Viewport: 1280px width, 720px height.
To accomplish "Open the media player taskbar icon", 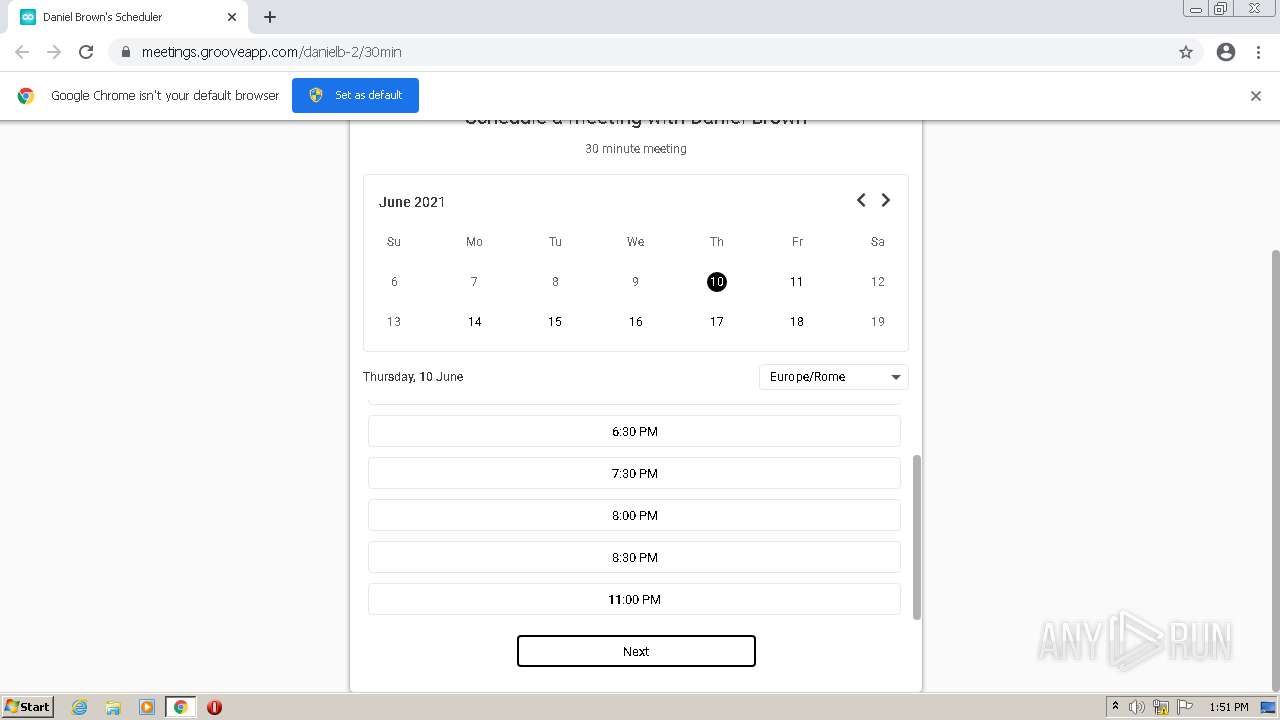I will [x=146, y=707].
